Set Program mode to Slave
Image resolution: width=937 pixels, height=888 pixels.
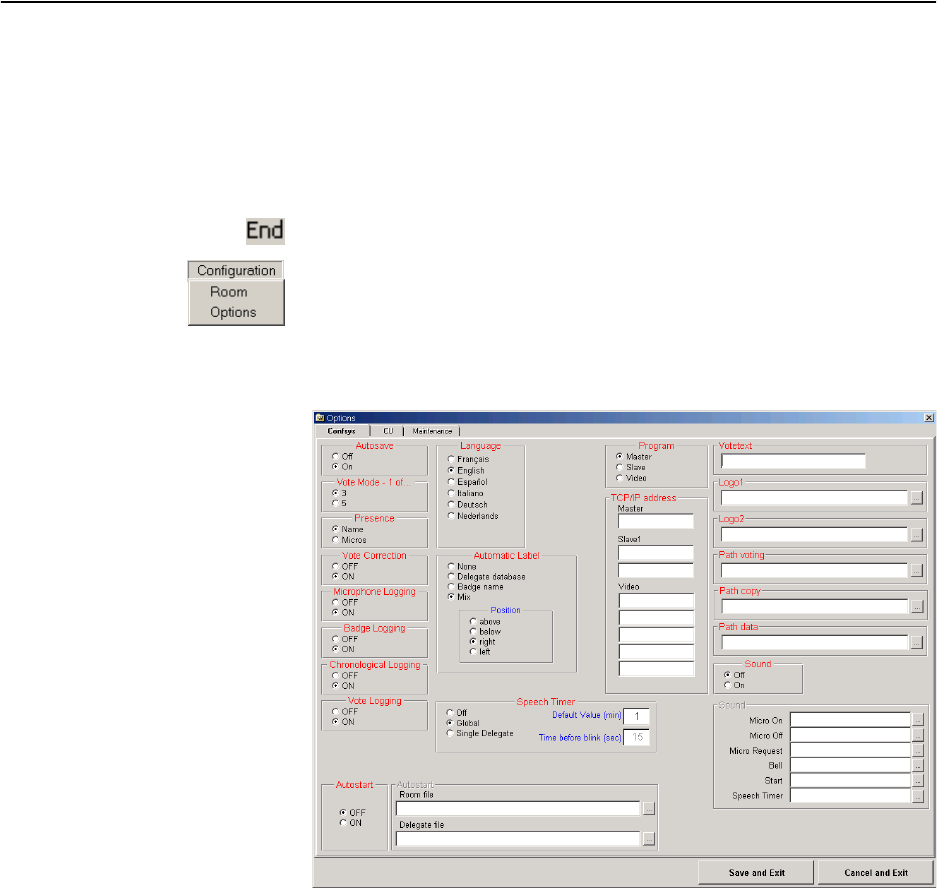[x=619, y=467]
